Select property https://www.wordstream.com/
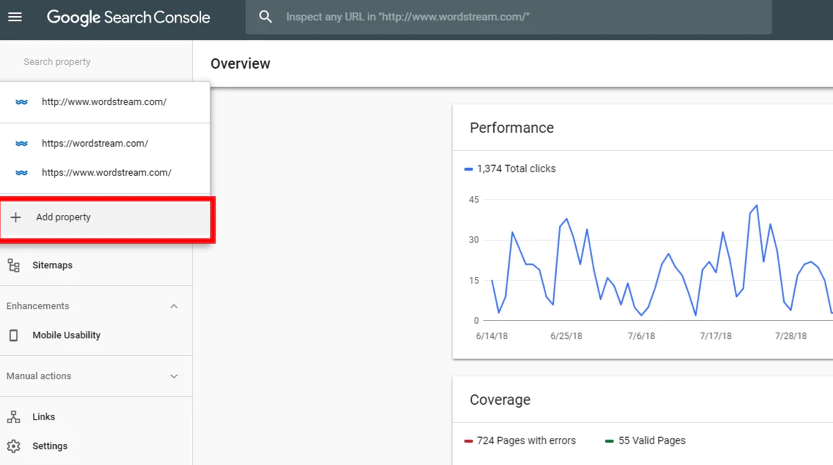 coord(105,173)
